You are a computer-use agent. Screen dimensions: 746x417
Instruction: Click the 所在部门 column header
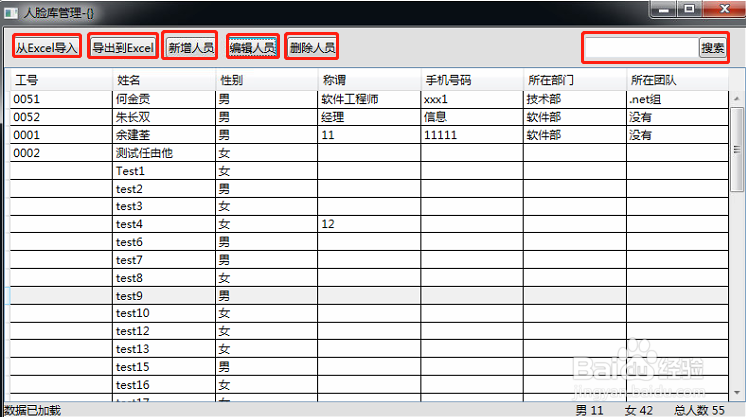[x=575, y=80]
